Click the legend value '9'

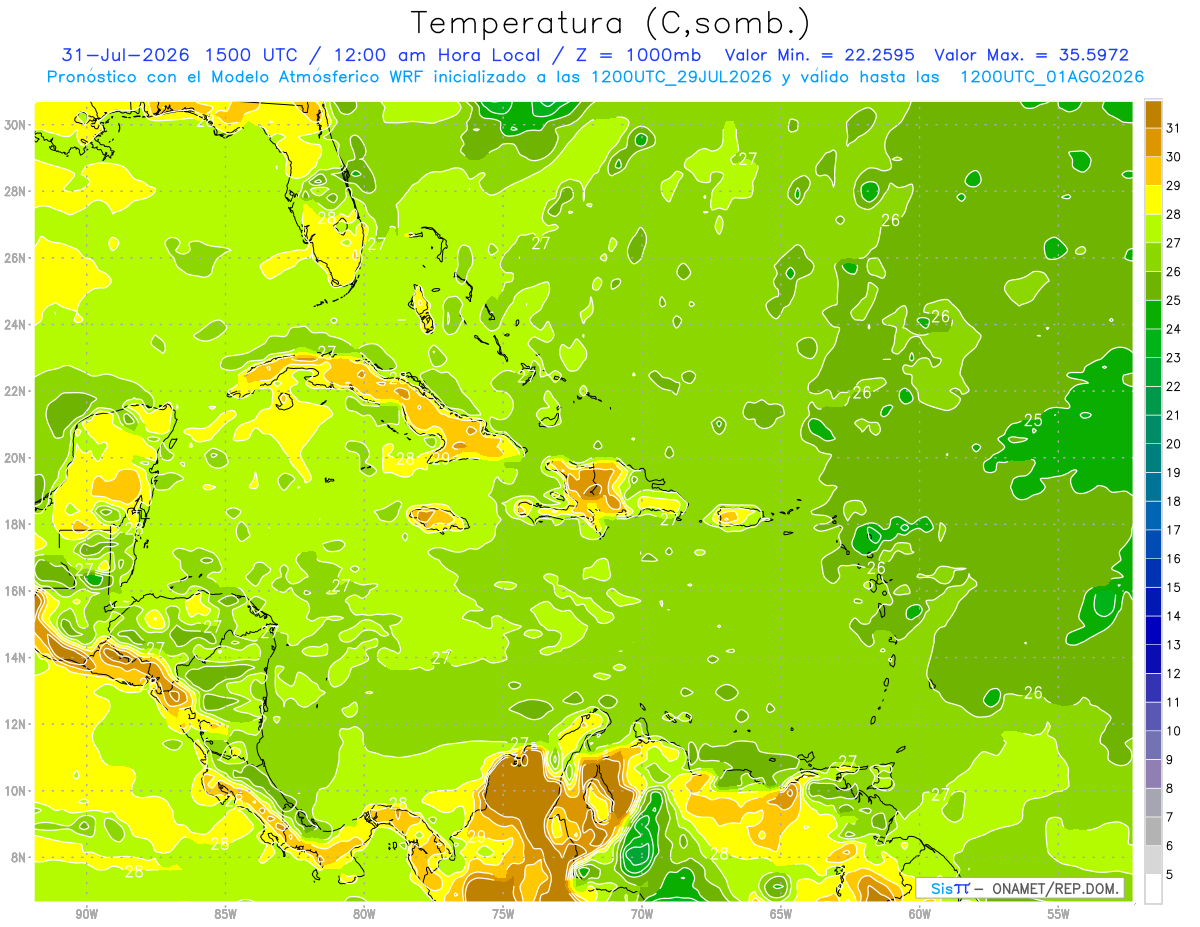click(1169, 760)
